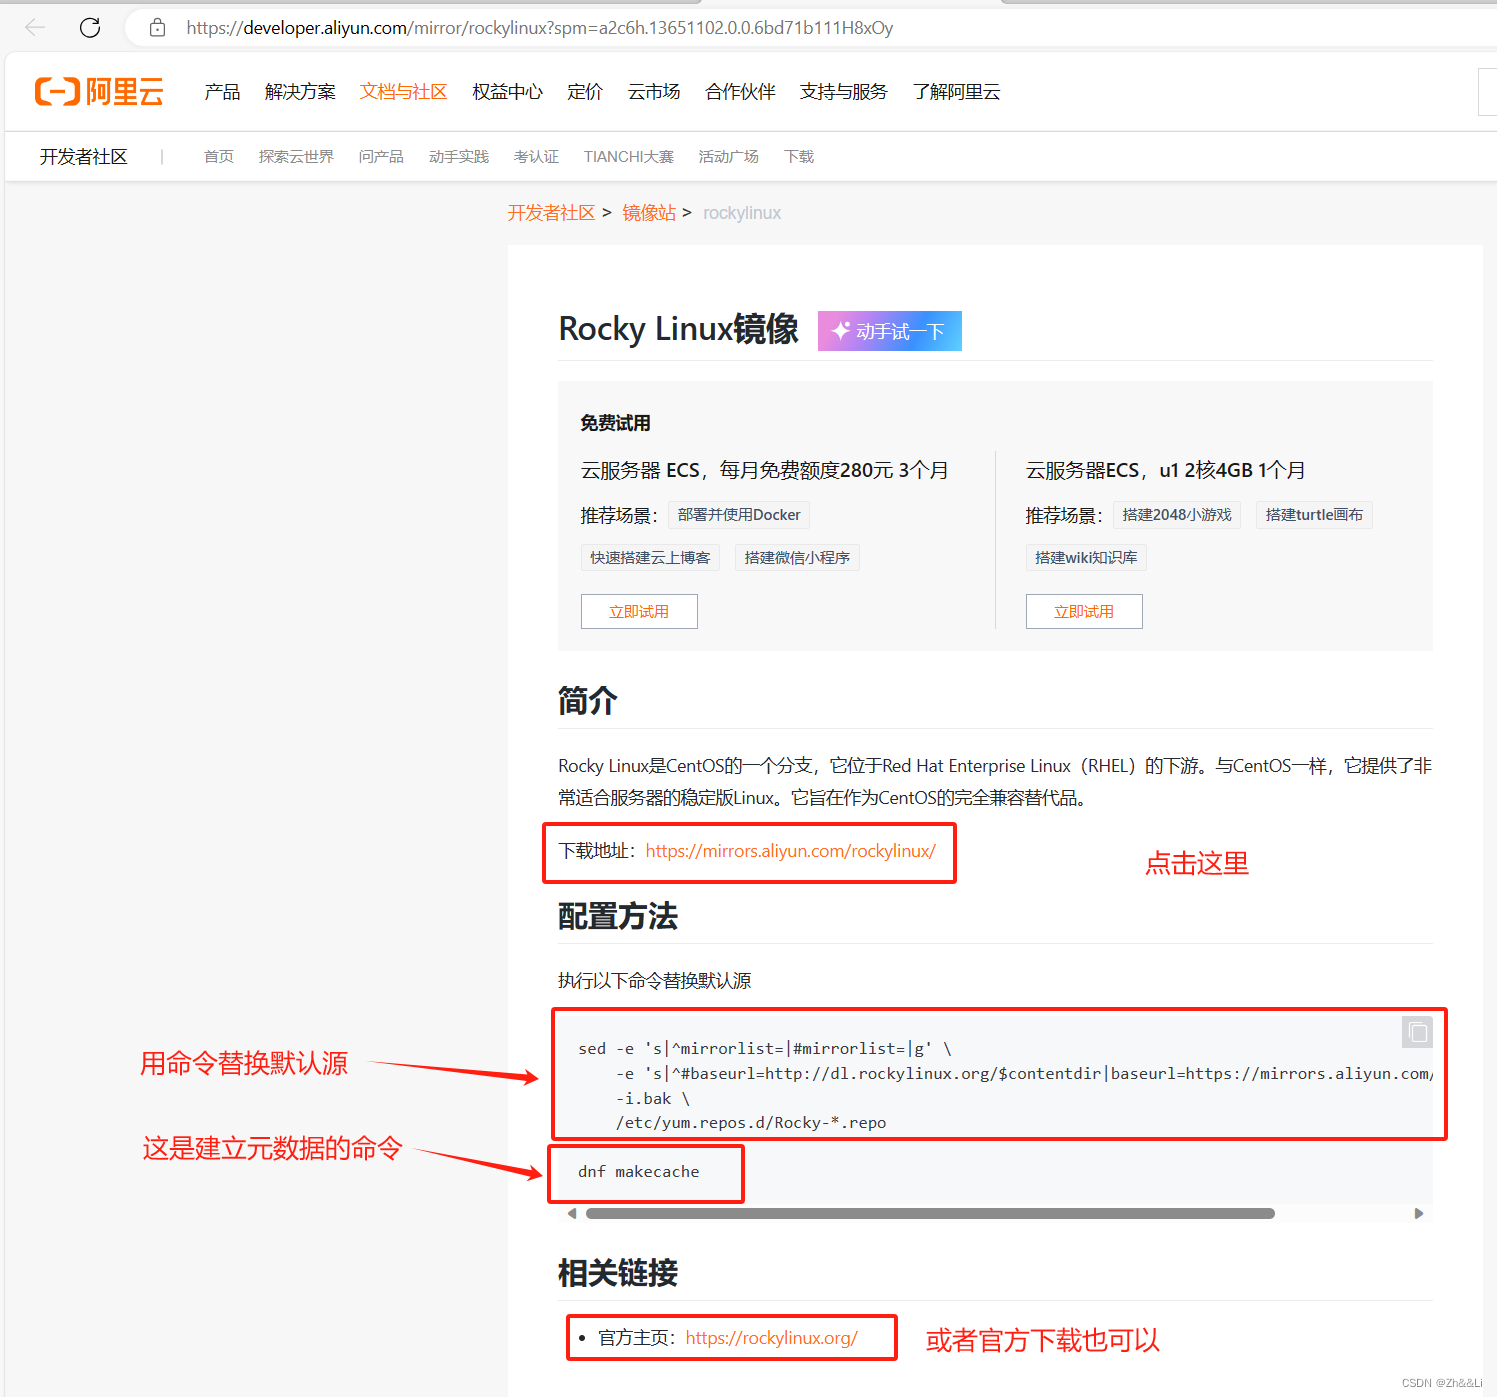Screen dimensions: 1497x1397
Task: Click the code block's right scroll arrow
Action: coord(1418,1214)
